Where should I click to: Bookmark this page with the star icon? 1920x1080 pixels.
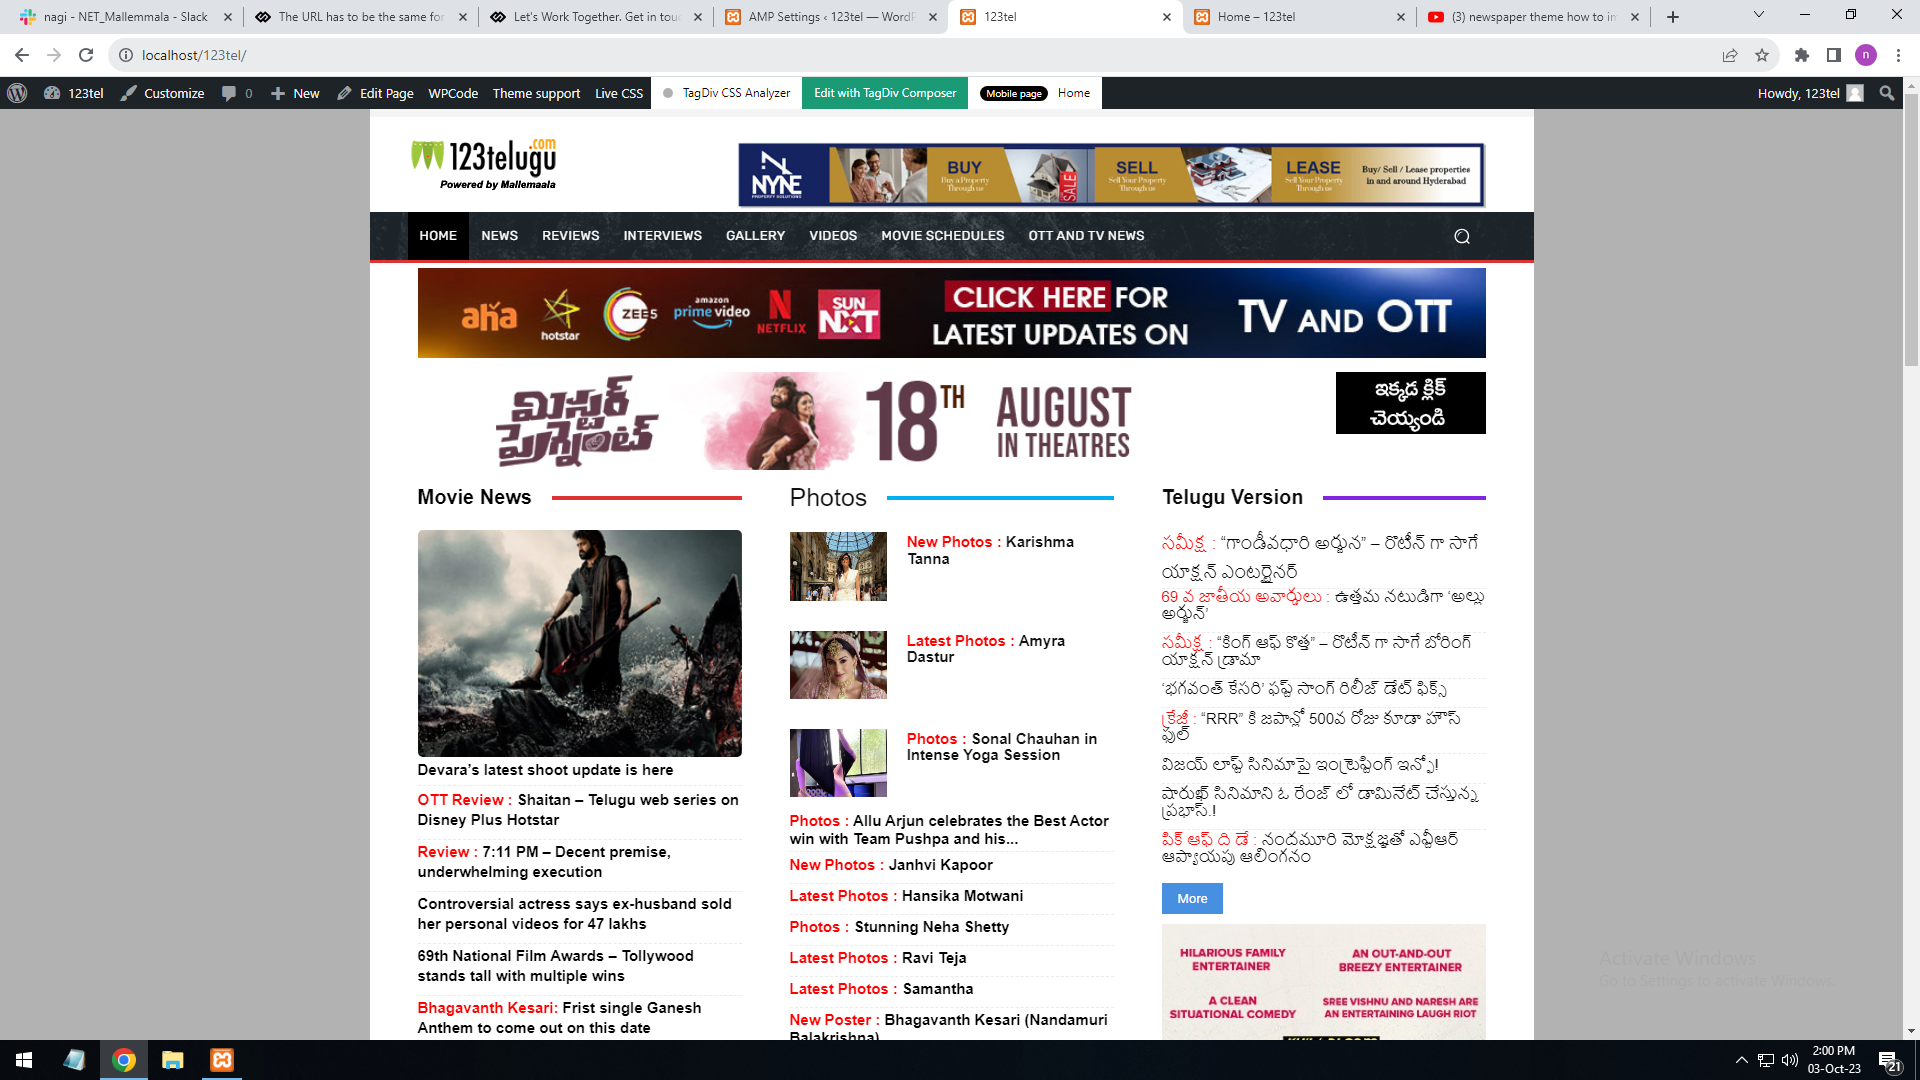click(1762, 55)
